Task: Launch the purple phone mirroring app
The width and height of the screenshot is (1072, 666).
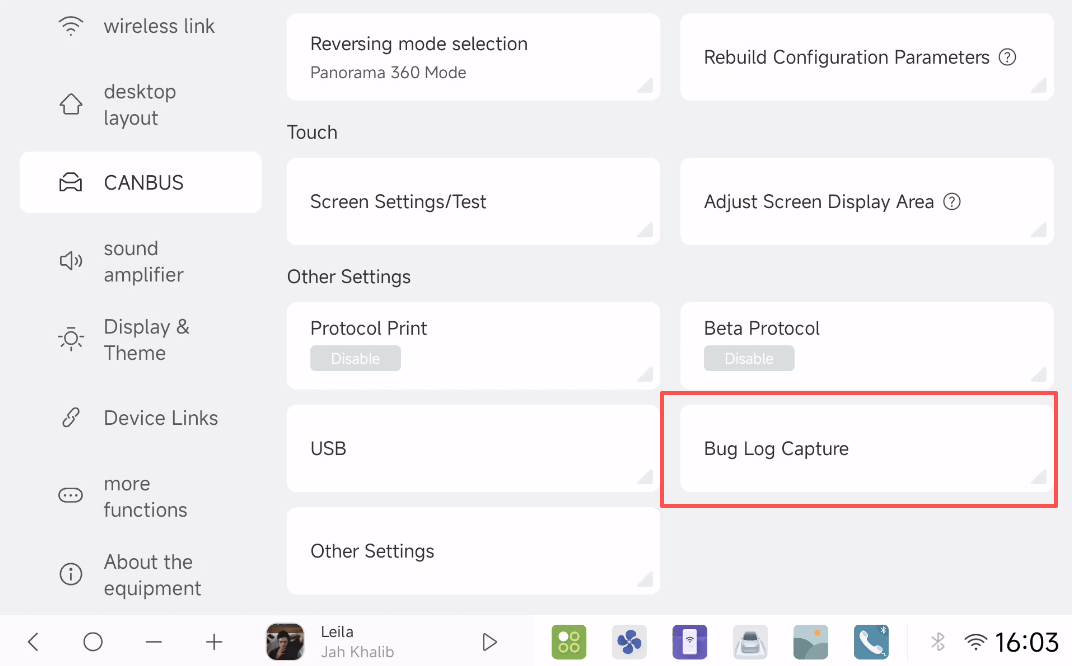Action: [690, 642]
